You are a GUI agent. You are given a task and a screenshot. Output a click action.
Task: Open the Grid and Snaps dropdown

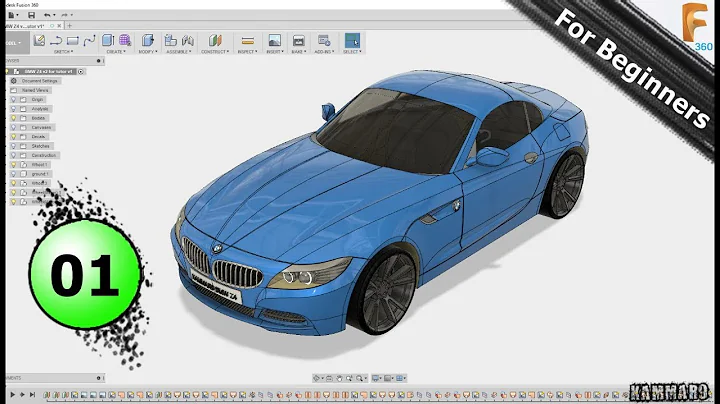coord(389,378)
